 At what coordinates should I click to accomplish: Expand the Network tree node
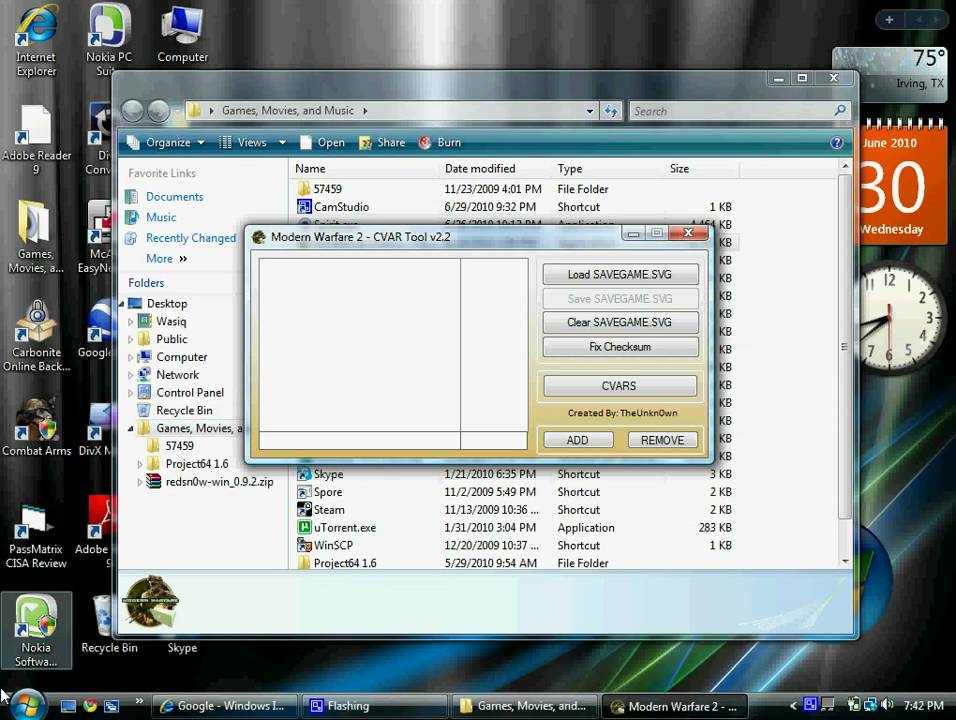[x=130, y=375]
